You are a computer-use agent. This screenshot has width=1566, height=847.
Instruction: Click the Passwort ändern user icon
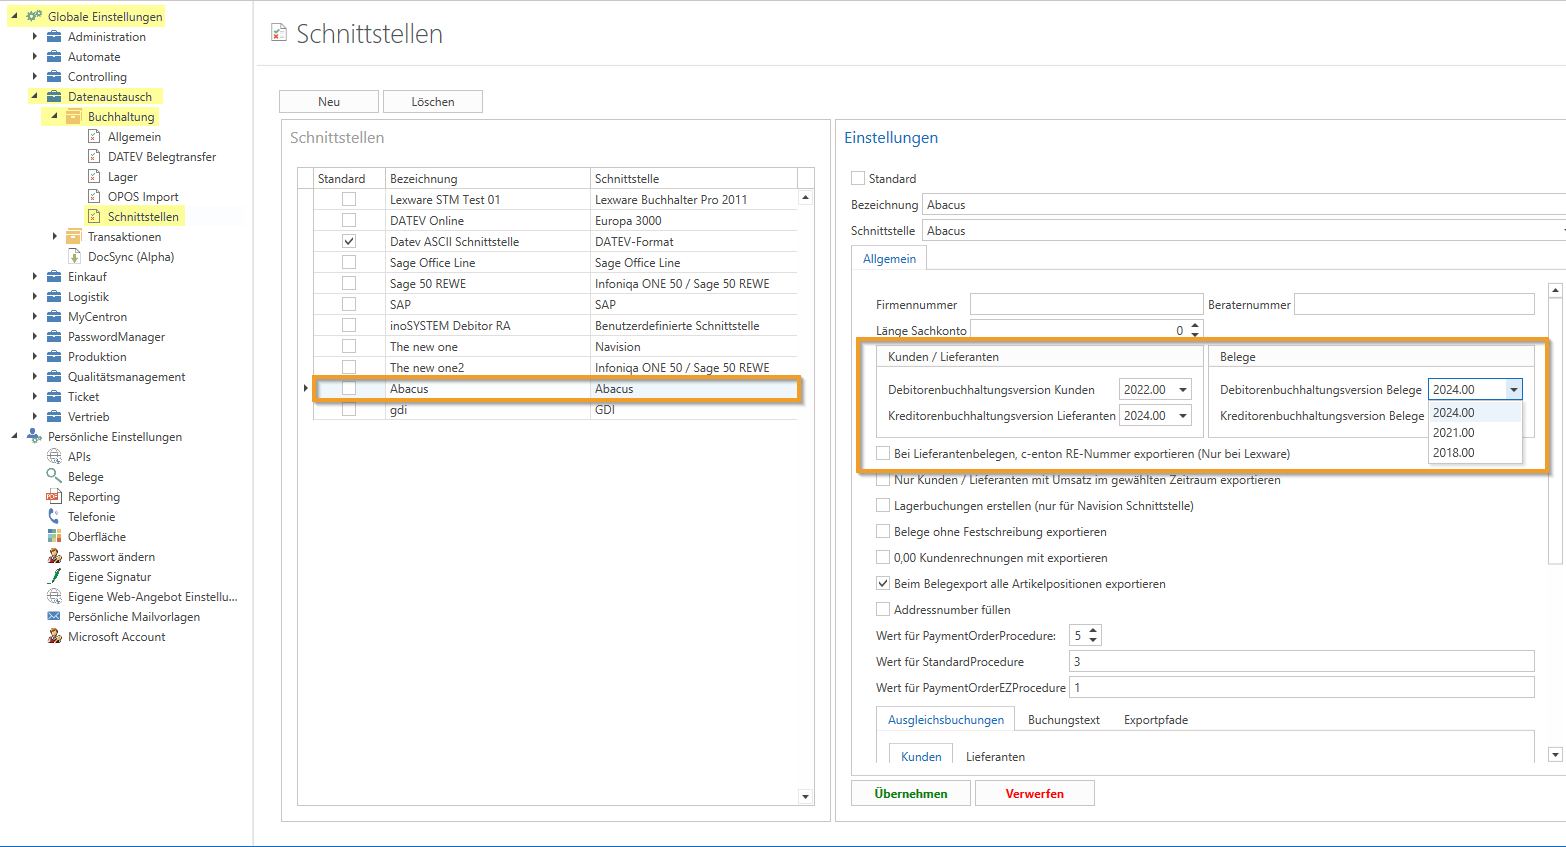click(x=54, y=557)
